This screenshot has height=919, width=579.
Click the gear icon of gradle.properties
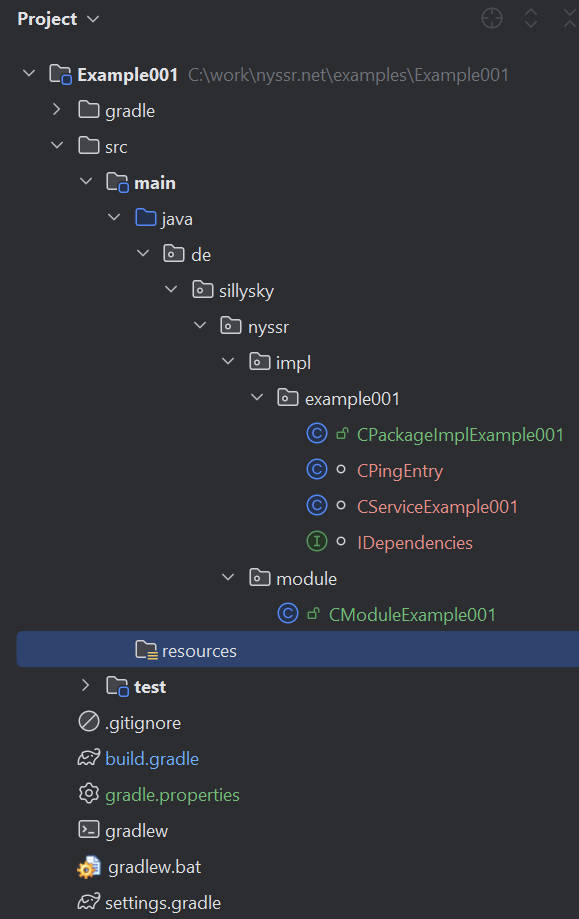88,794
